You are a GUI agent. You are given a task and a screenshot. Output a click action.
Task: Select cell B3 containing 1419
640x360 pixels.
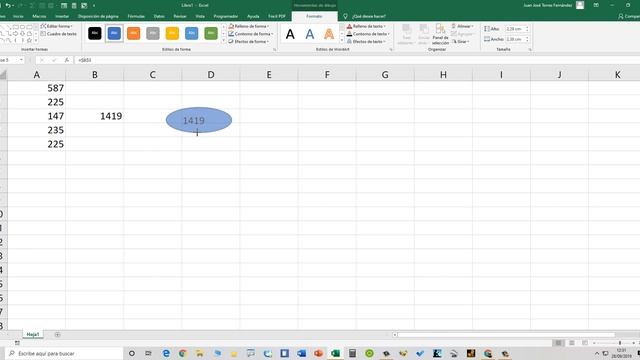[95, 116]
